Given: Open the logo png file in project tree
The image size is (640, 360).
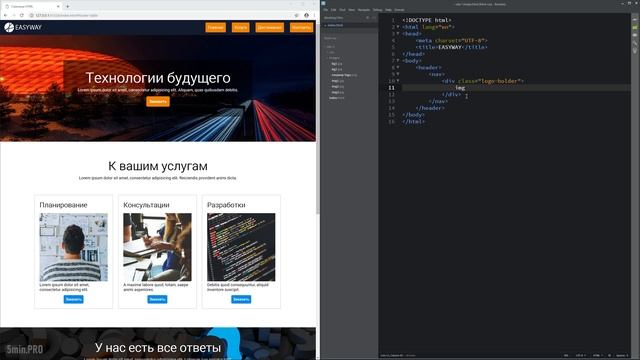Looking at the screenshot, I should click(344, 75).
